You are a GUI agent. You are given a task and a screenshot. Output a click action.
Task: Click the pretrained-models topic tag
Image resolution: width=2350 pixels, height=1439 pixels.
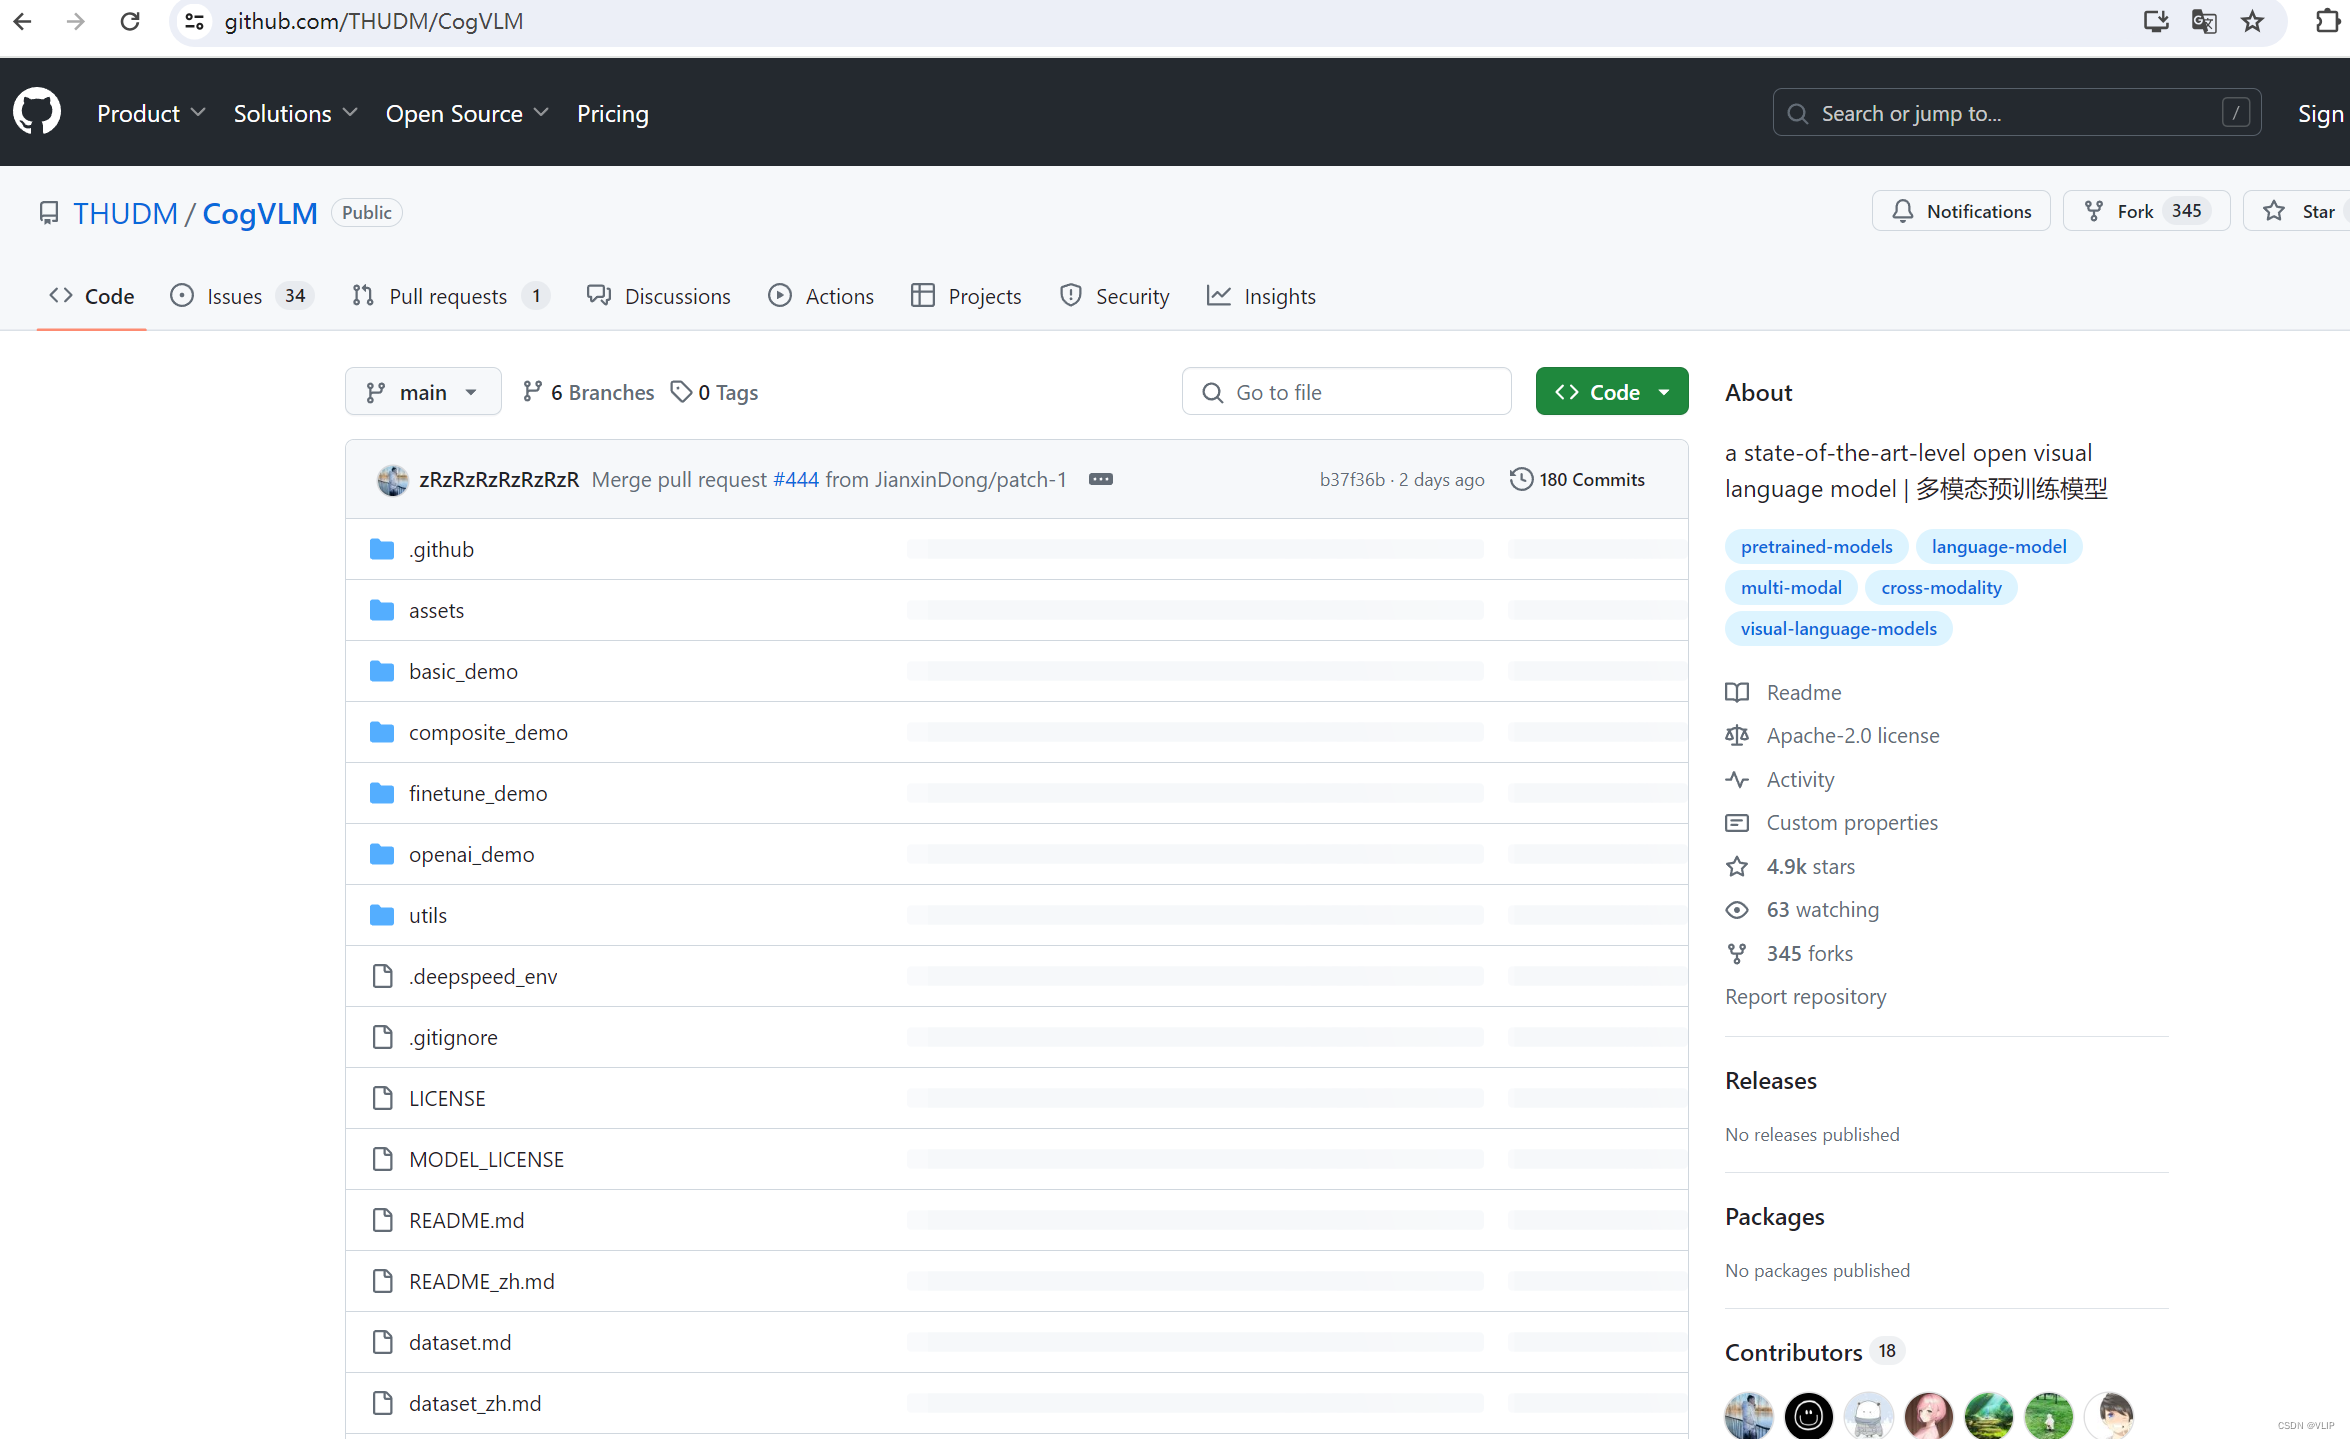click(x=1816, y=546)
